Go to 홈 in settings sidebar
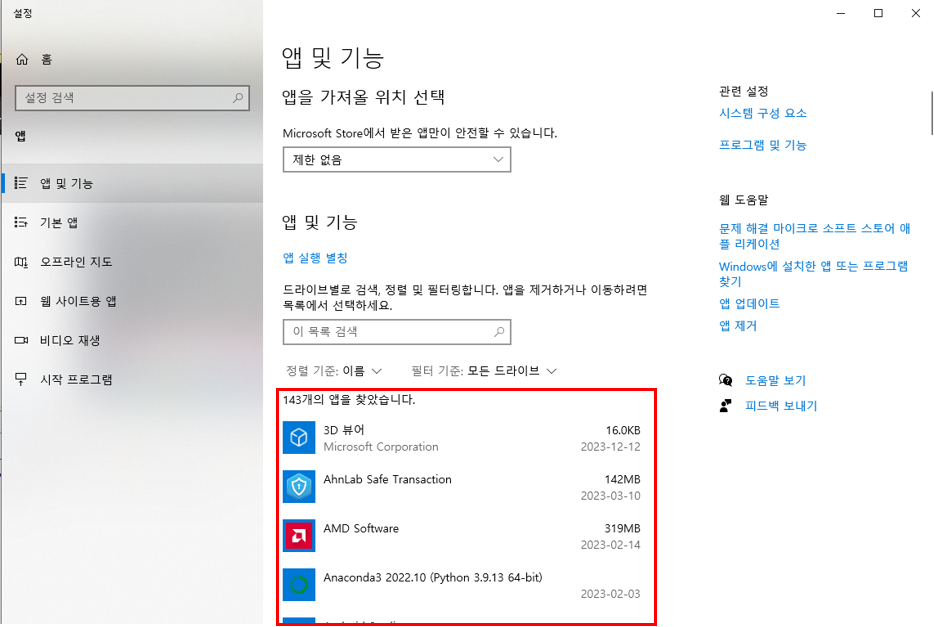Screen dimensions: 934x627 [x=132, y=60]
